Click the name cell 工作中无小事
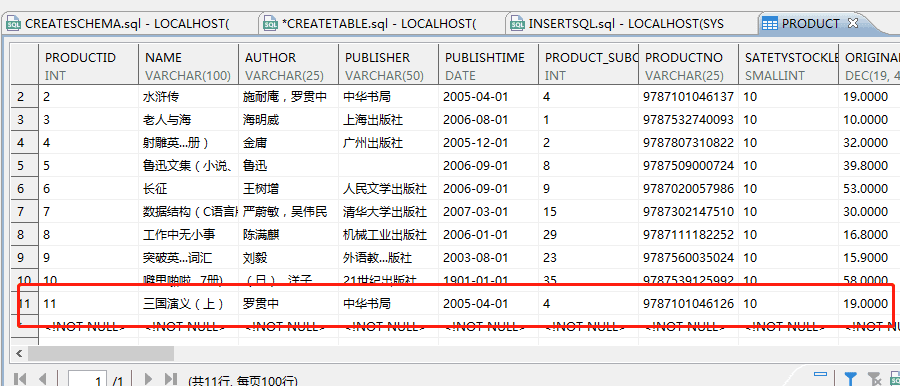The image size is (900, 386). 188,234
